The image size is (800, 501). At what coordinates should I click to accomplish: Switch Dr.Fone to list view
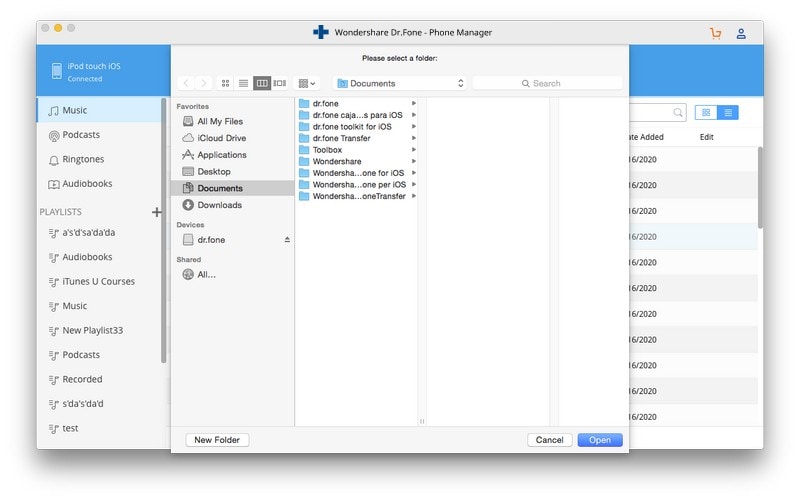pos(728,113)
